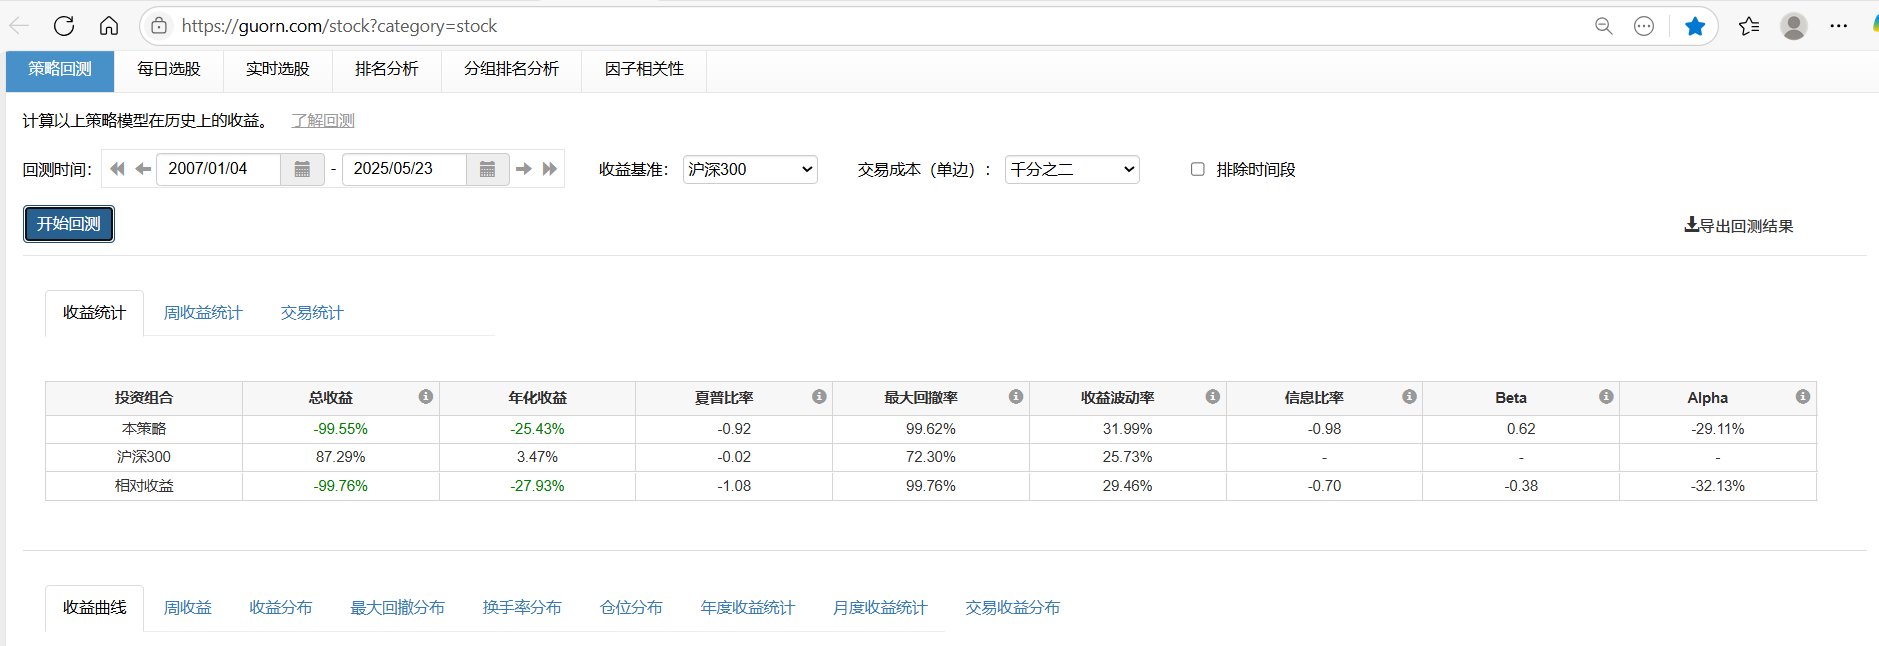The height and width of the screenshot is (646, 1879).
Task: Open the 交易成本 千分之二 dropdown
Action: point(1072,169)
